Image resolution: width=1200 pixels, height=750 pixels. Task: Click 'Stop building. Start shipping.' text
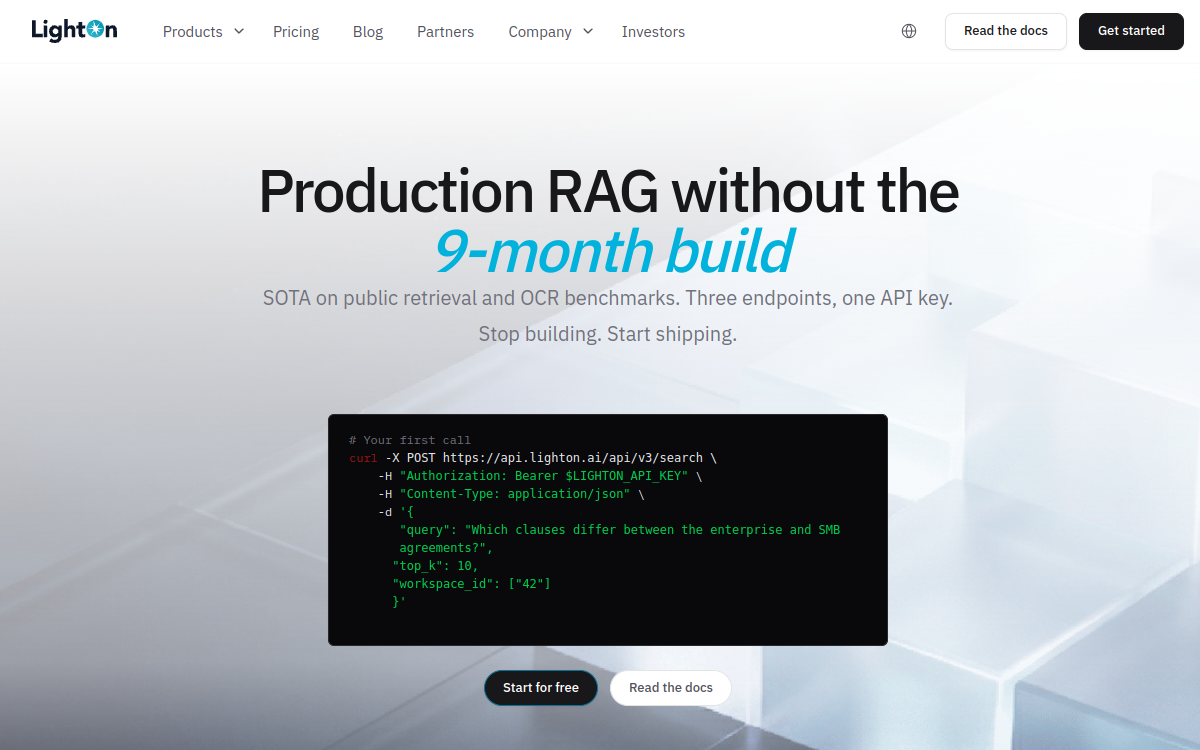pos(608,334)
